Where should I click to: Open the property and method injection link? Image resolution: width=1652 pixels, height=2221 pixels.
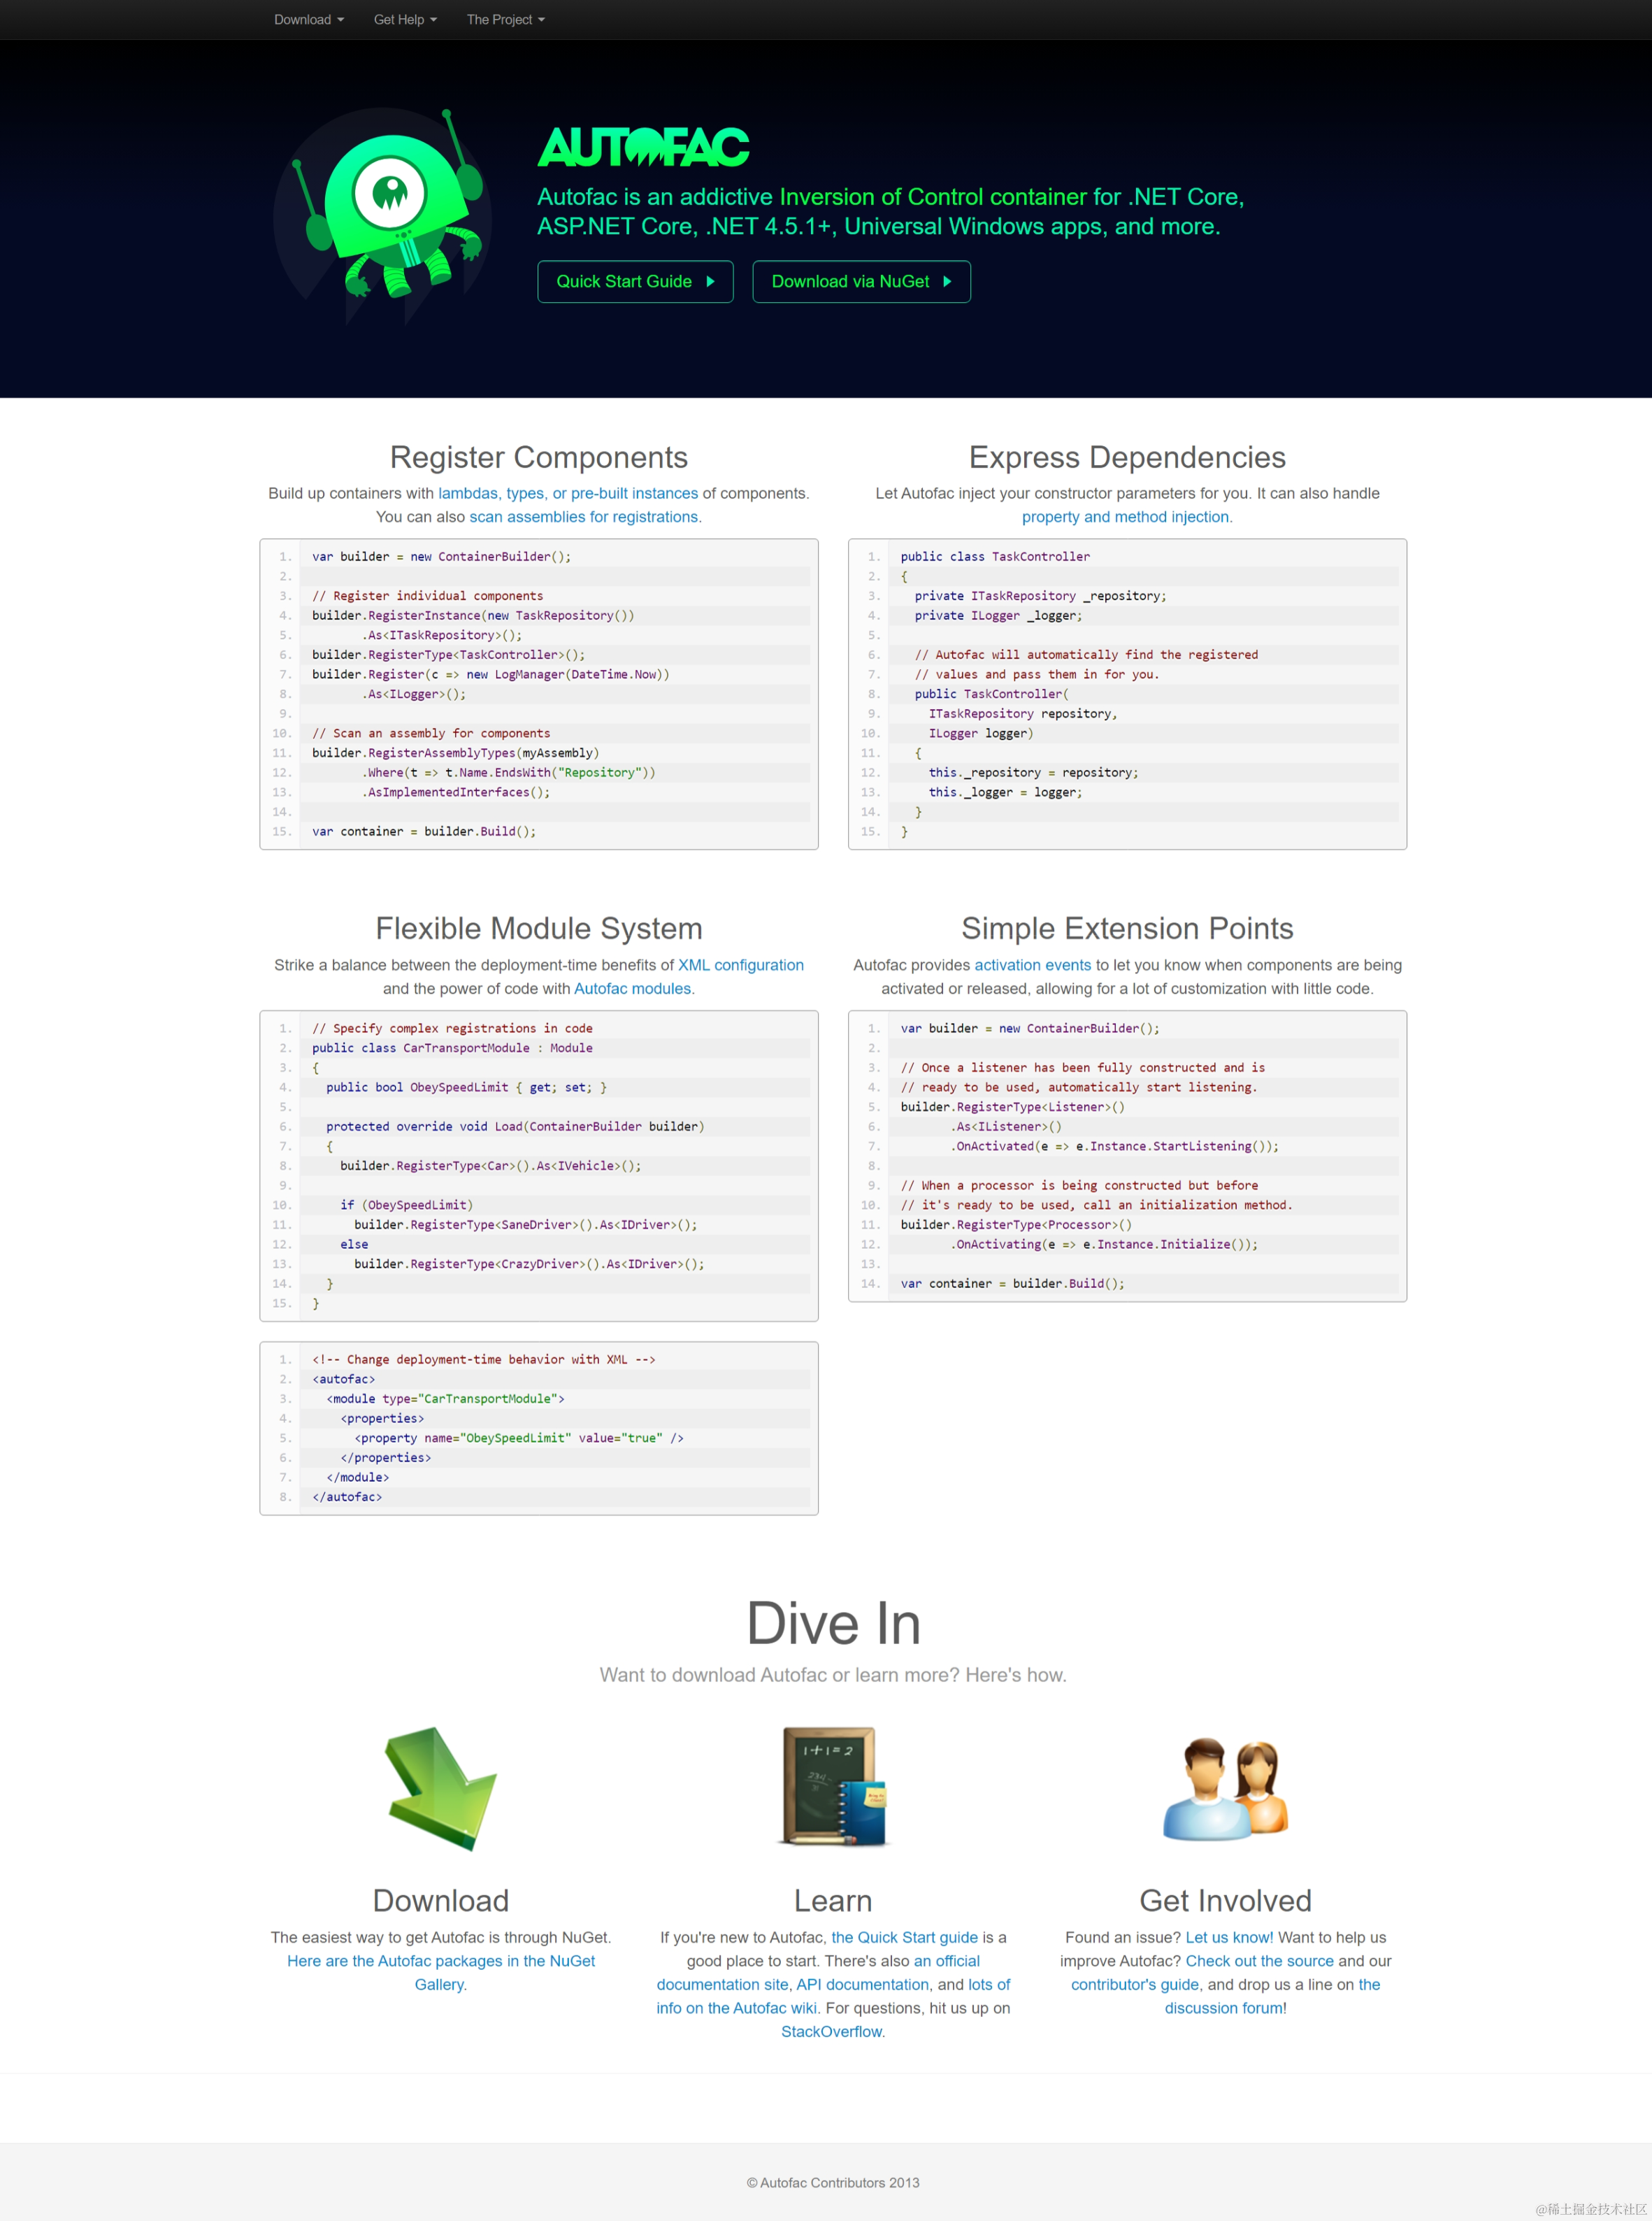coord(1126,517)
